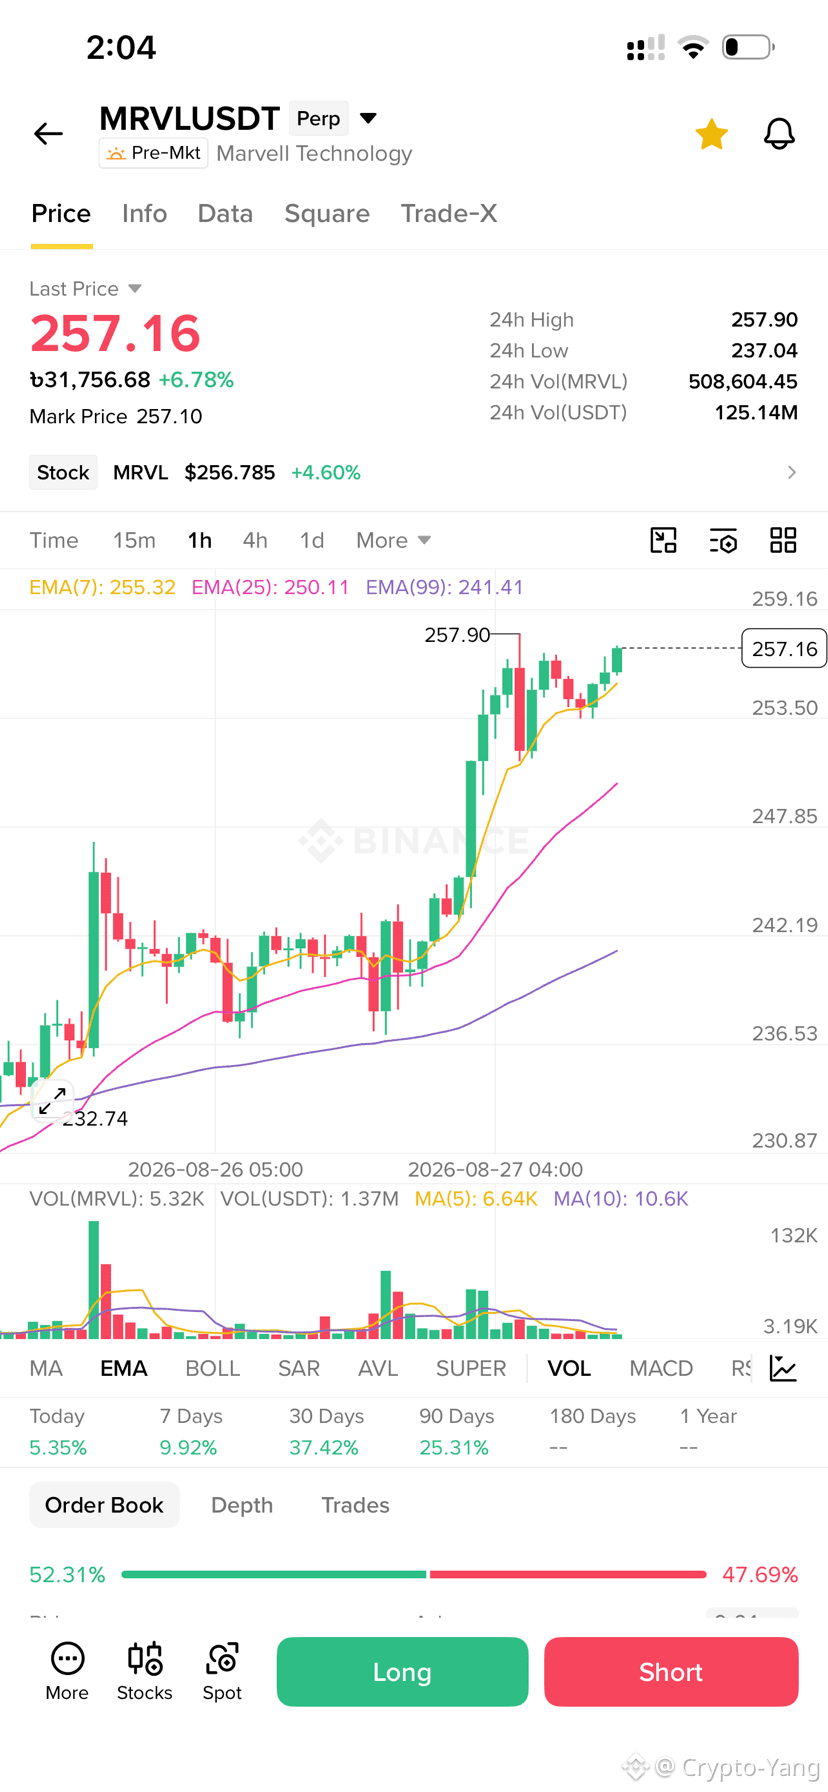Toggle the EMA indicator
The height and width of the screenshot is (1792, 828).
(x=124, y=1368)
